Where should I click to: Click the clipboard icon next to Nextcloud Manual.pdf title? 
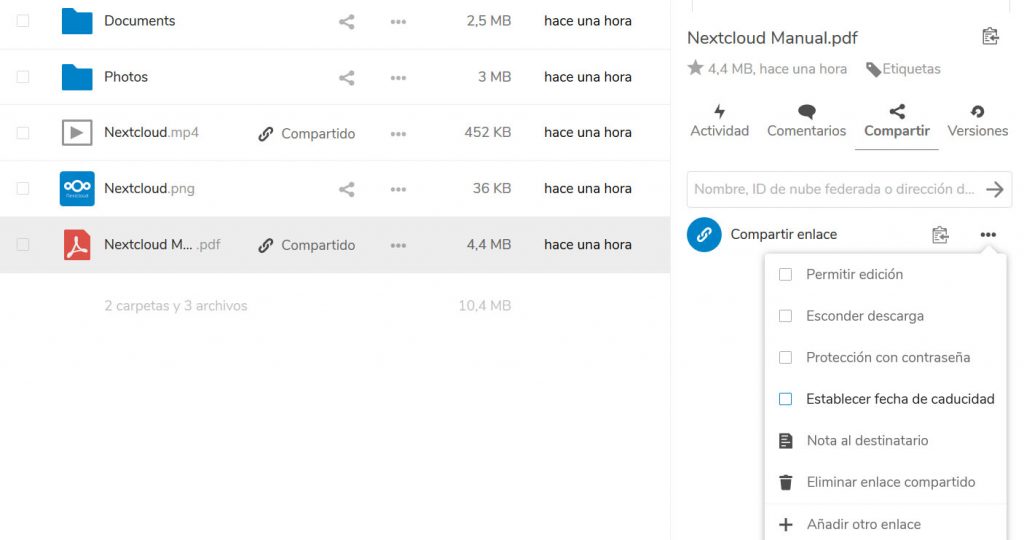(990, 37)
